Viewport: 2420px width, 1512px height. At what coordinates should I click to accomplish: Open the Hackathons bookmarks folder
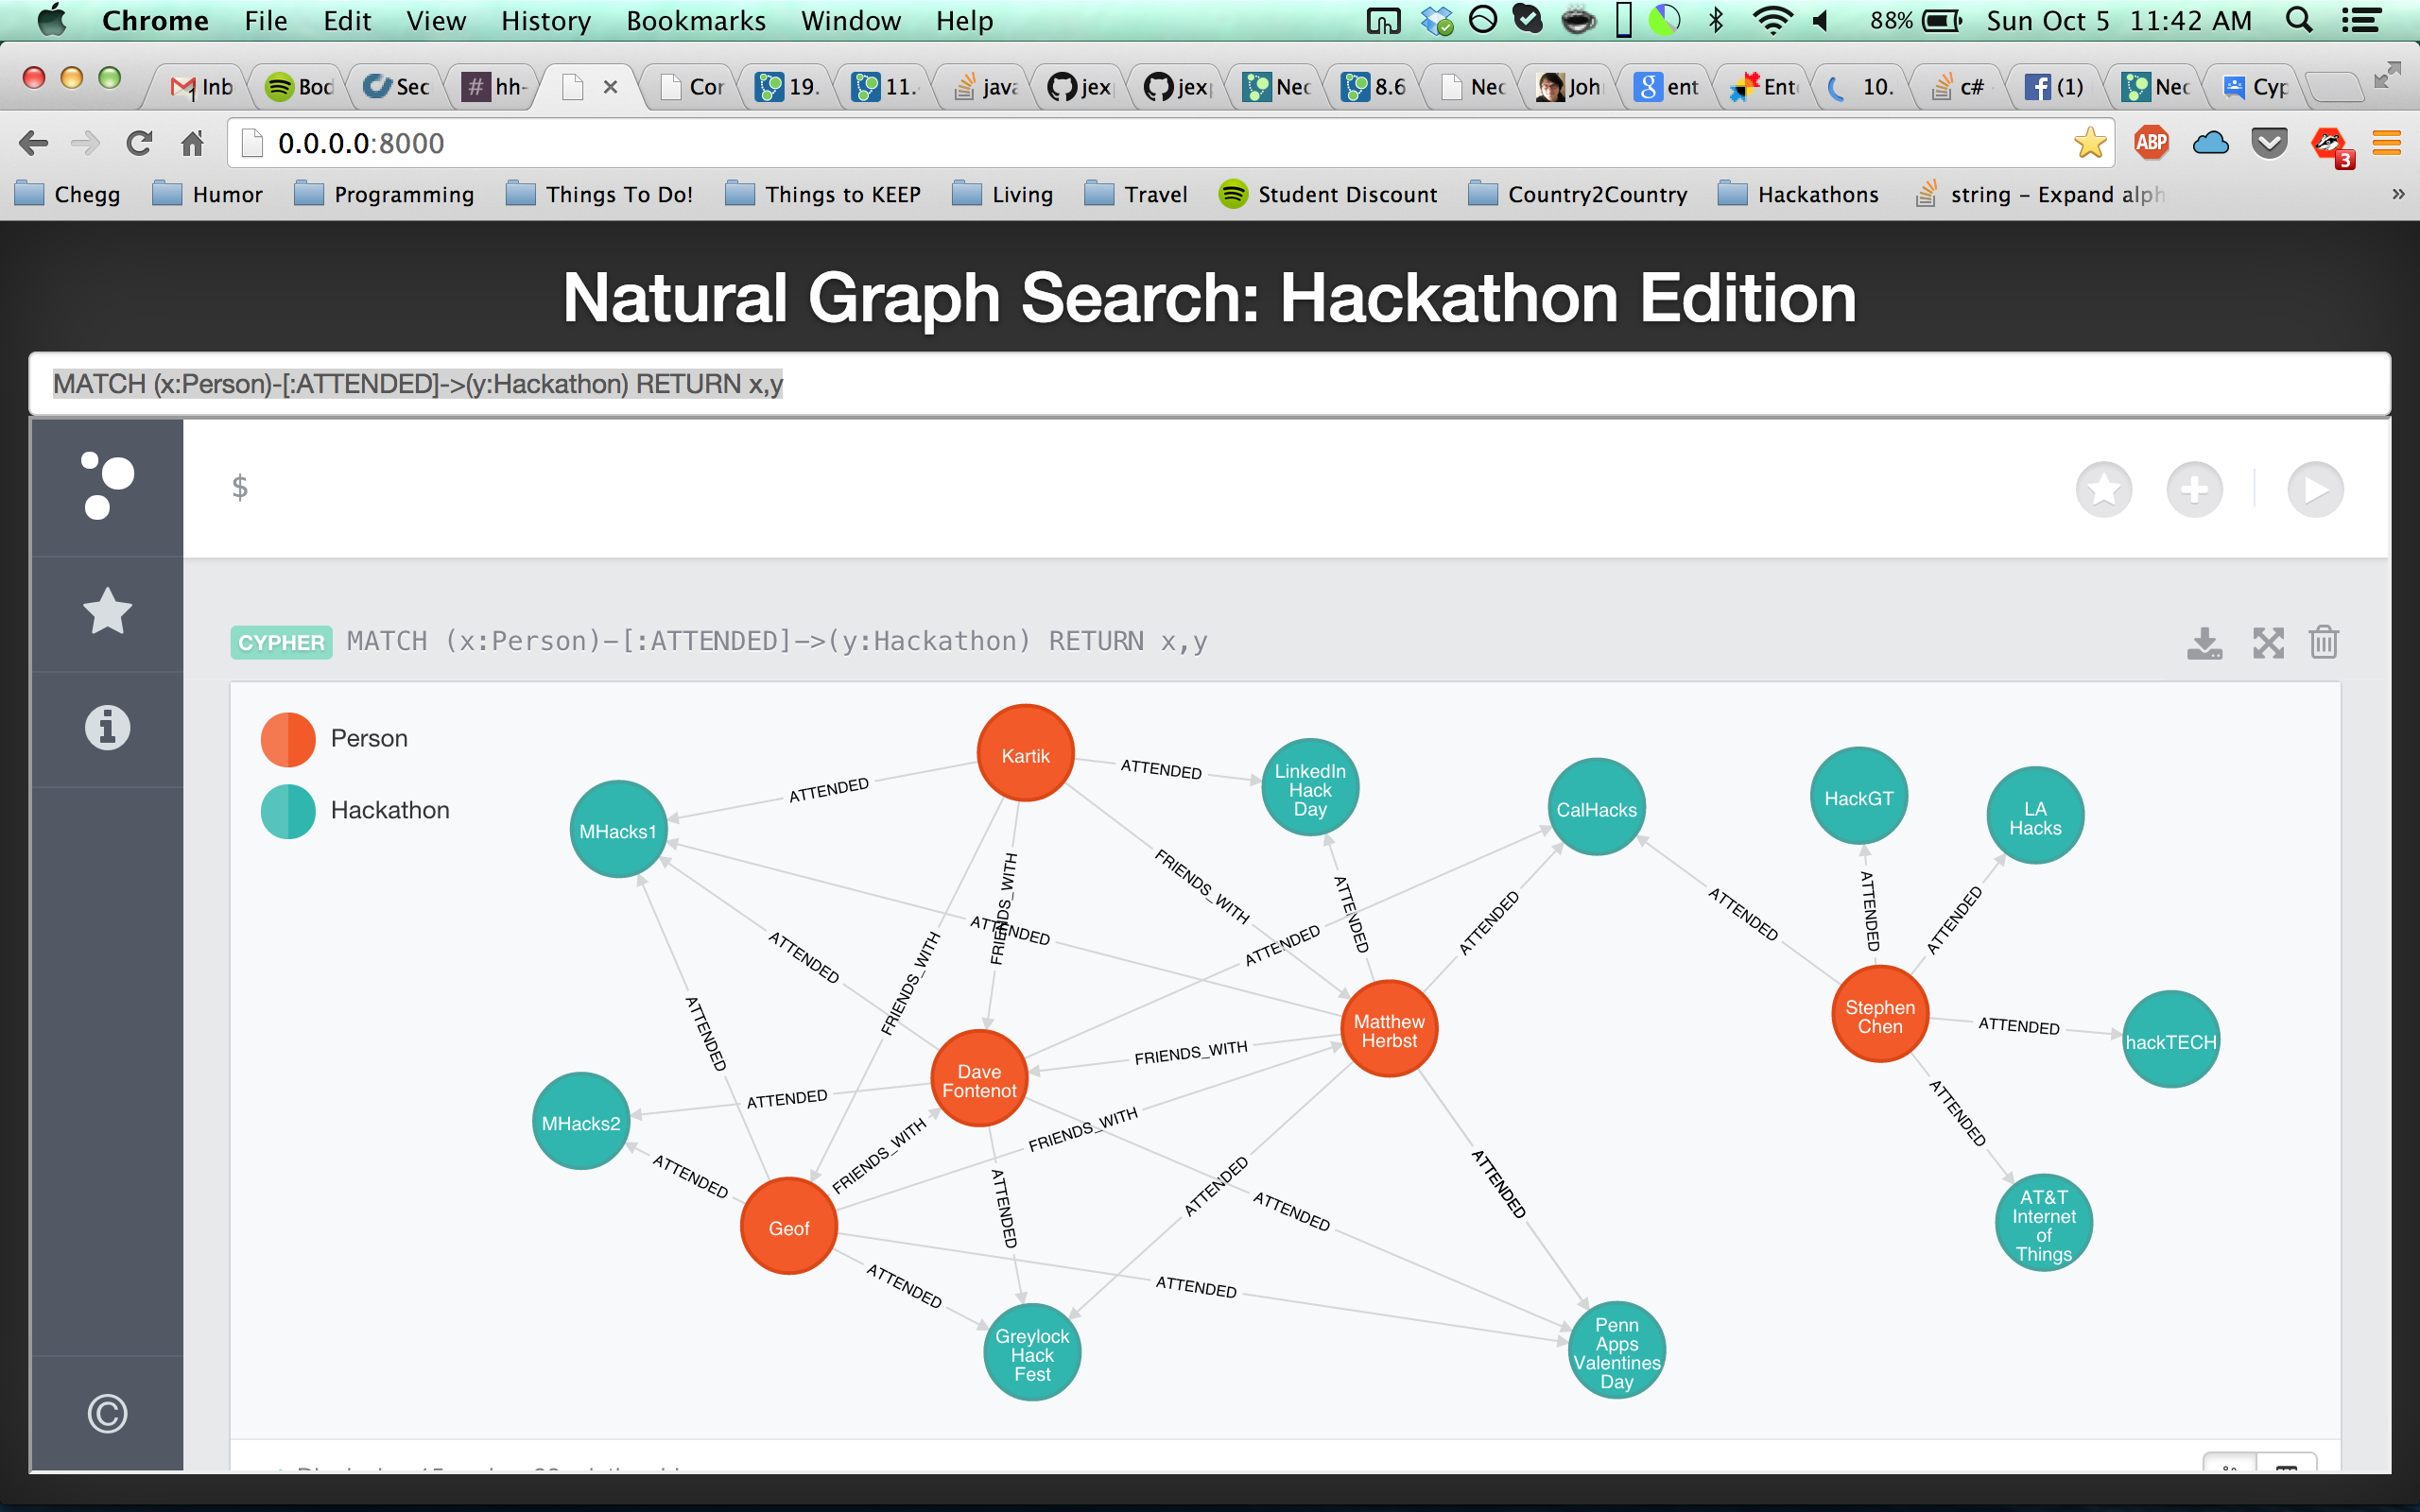point(1798,194)
